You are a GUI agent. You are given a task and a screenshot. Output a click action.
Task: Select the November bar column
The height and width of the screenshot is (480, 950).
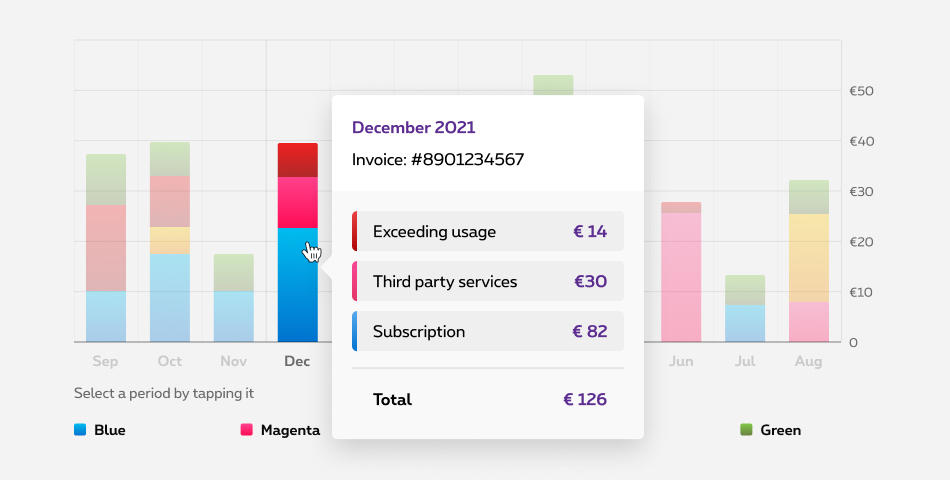[x=233, y=299]
